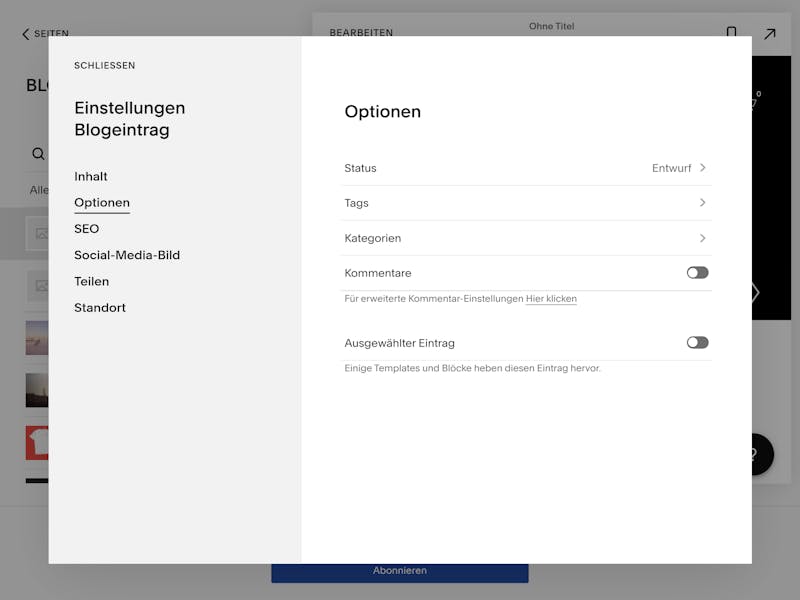This screenshot has height=600, width=800.
Task: Click the search magnifier icon in the sidebar
Action: click(x=38, y=154)
